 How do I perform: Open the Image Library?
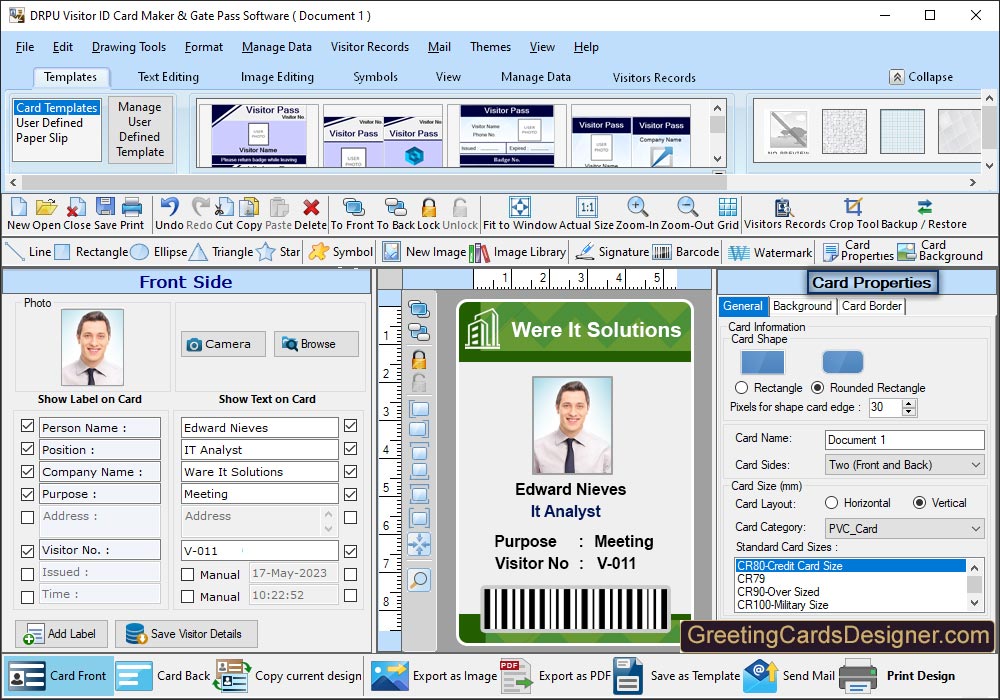pyautogui.click(x=517, y=252)
